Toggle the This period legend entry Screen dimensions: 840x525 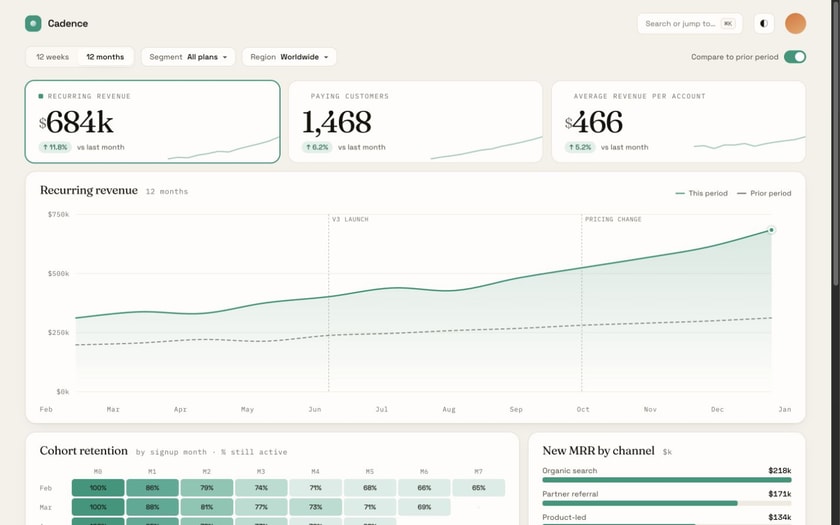click(x=702, y=193)
